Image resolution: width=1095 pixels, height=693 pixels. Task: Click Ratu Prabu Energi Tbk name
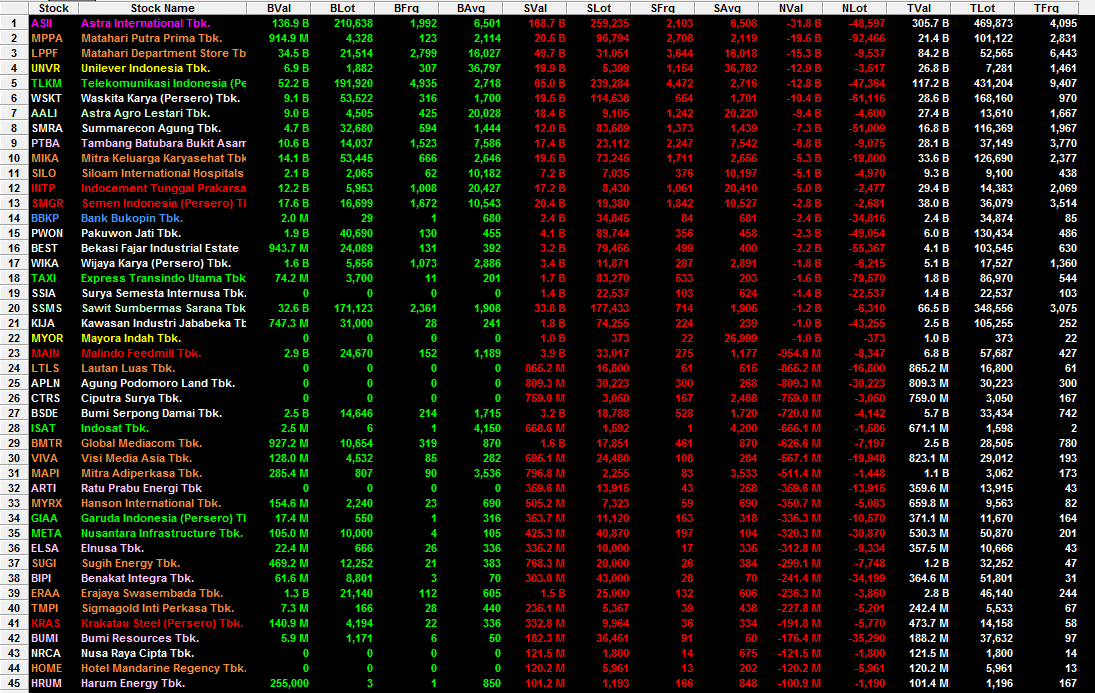(x=142, y=489)
